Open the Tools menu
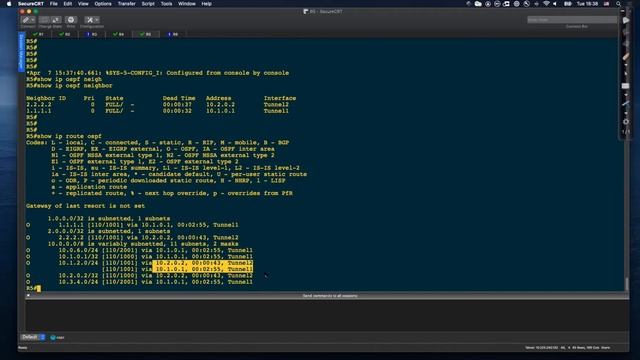640x360 pixels. 166,4
